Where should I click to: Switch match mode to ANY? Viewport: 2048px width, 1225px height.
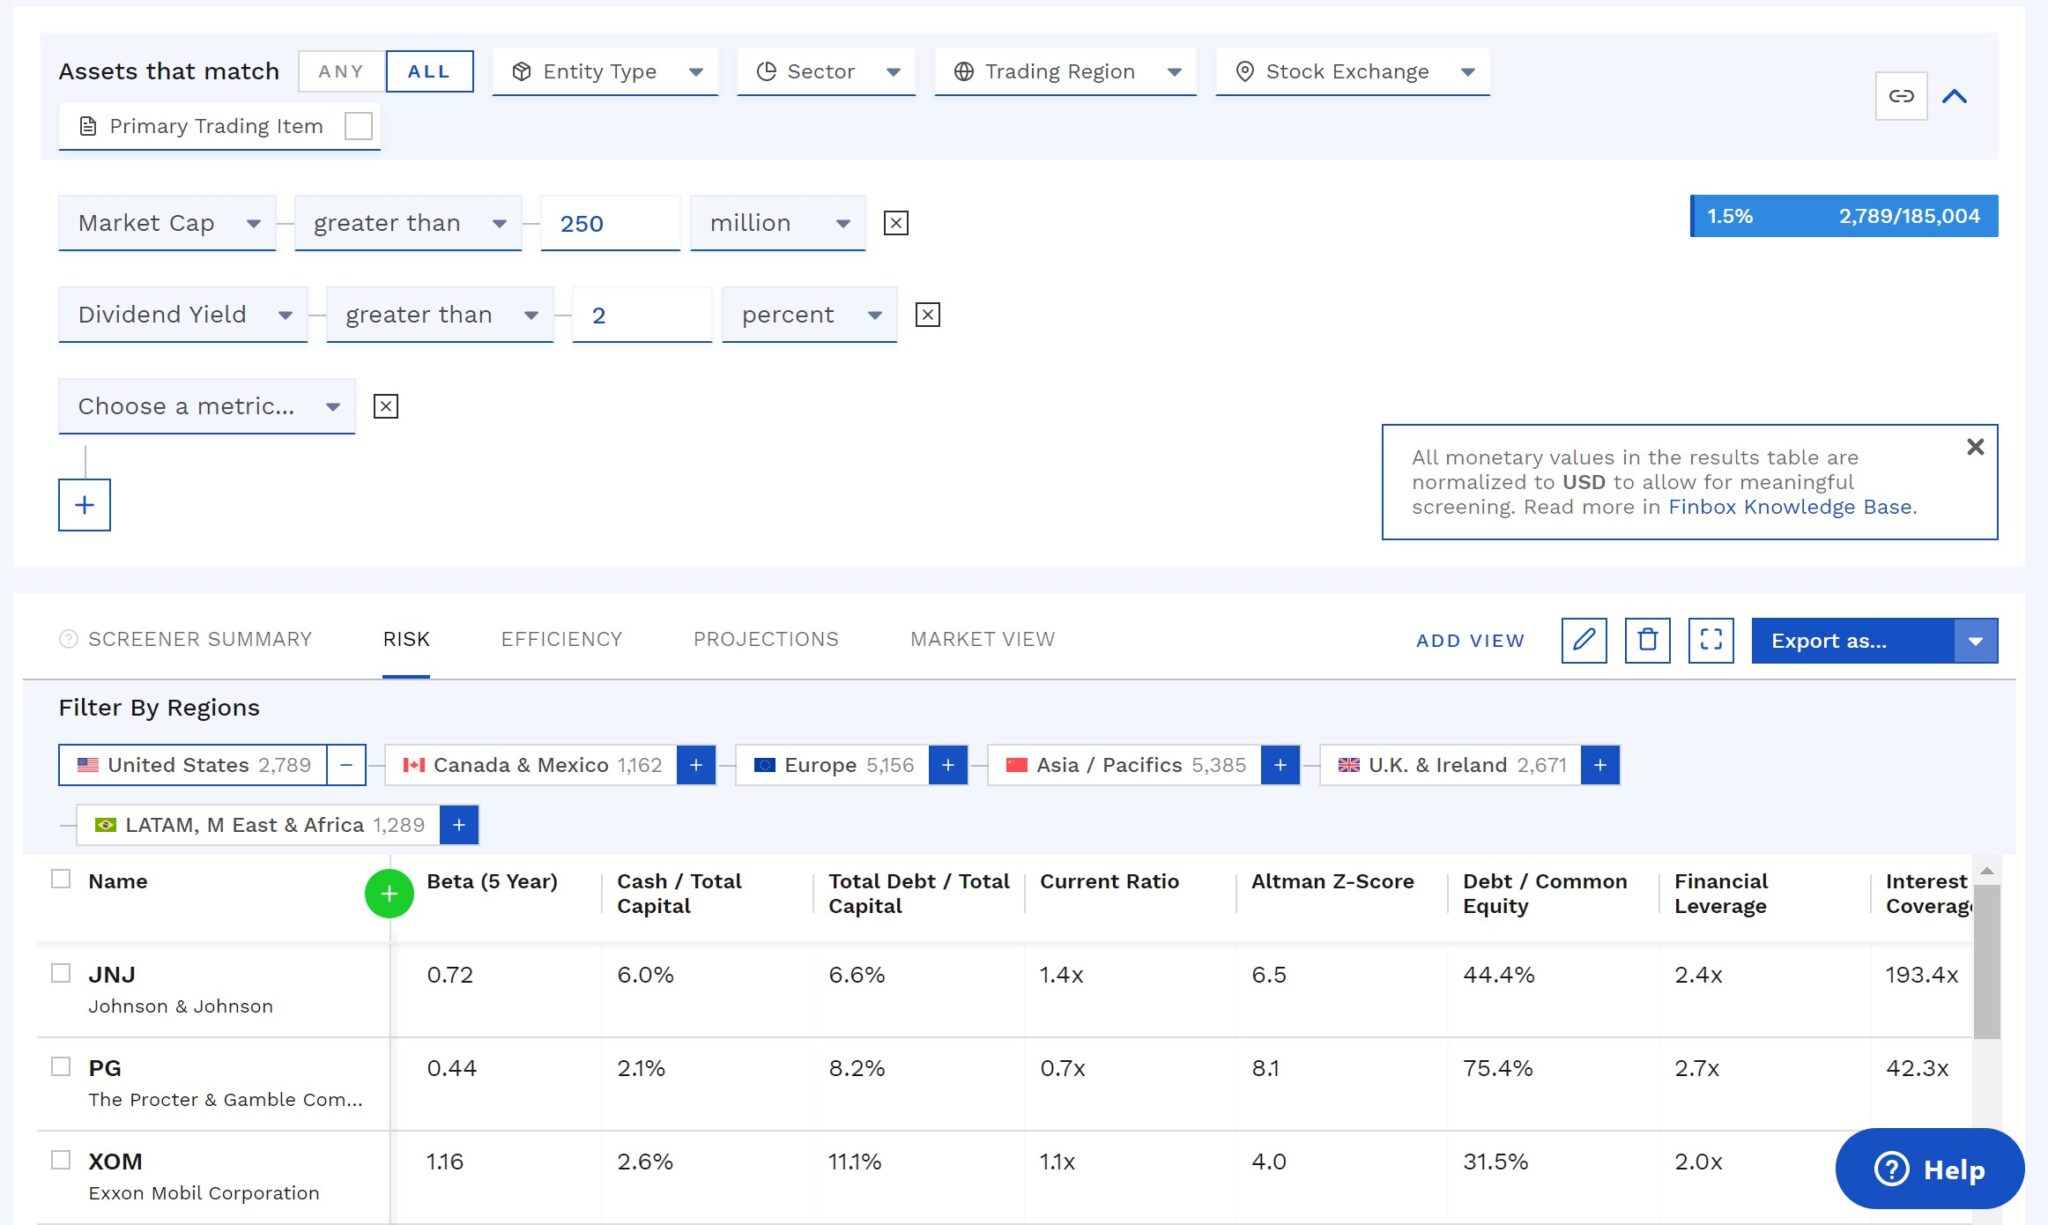[x=341, y=71]
